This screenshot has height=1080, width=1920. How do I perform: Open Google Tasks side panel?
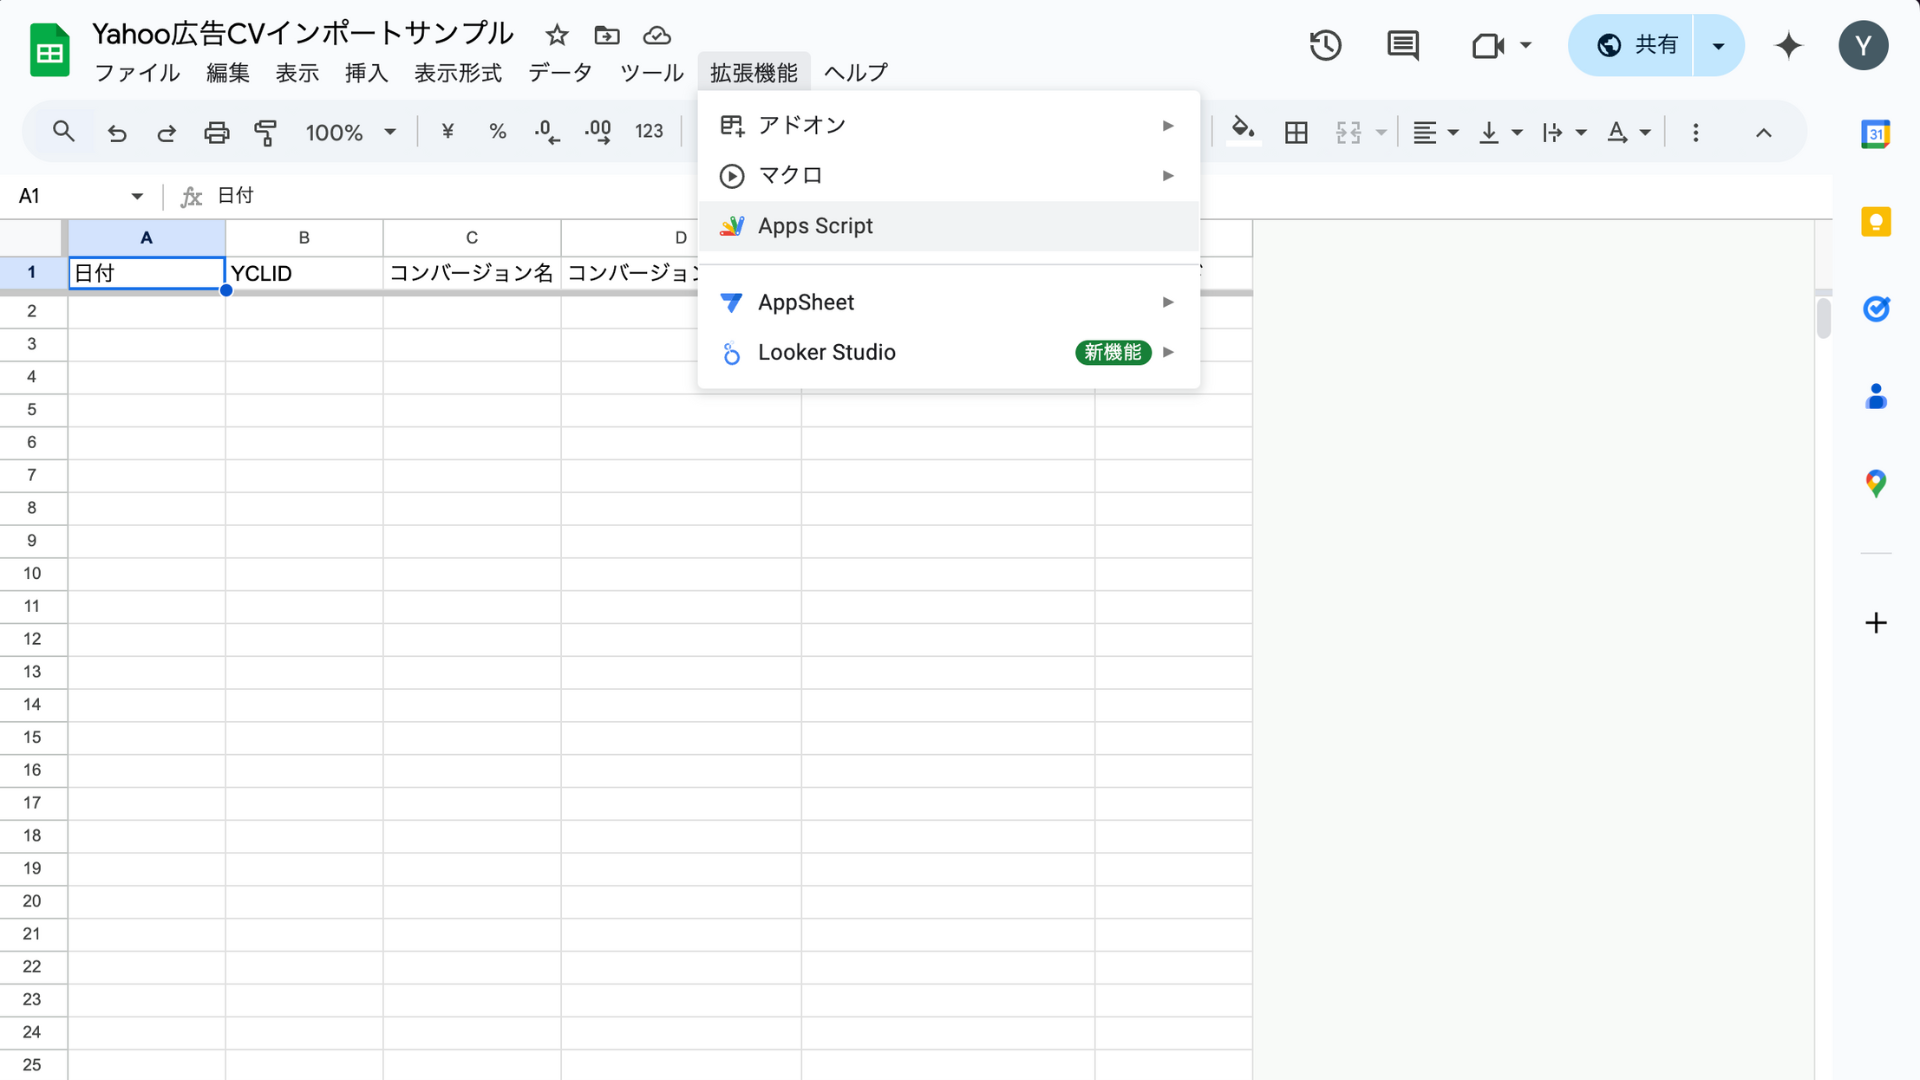coord(1875,309)
